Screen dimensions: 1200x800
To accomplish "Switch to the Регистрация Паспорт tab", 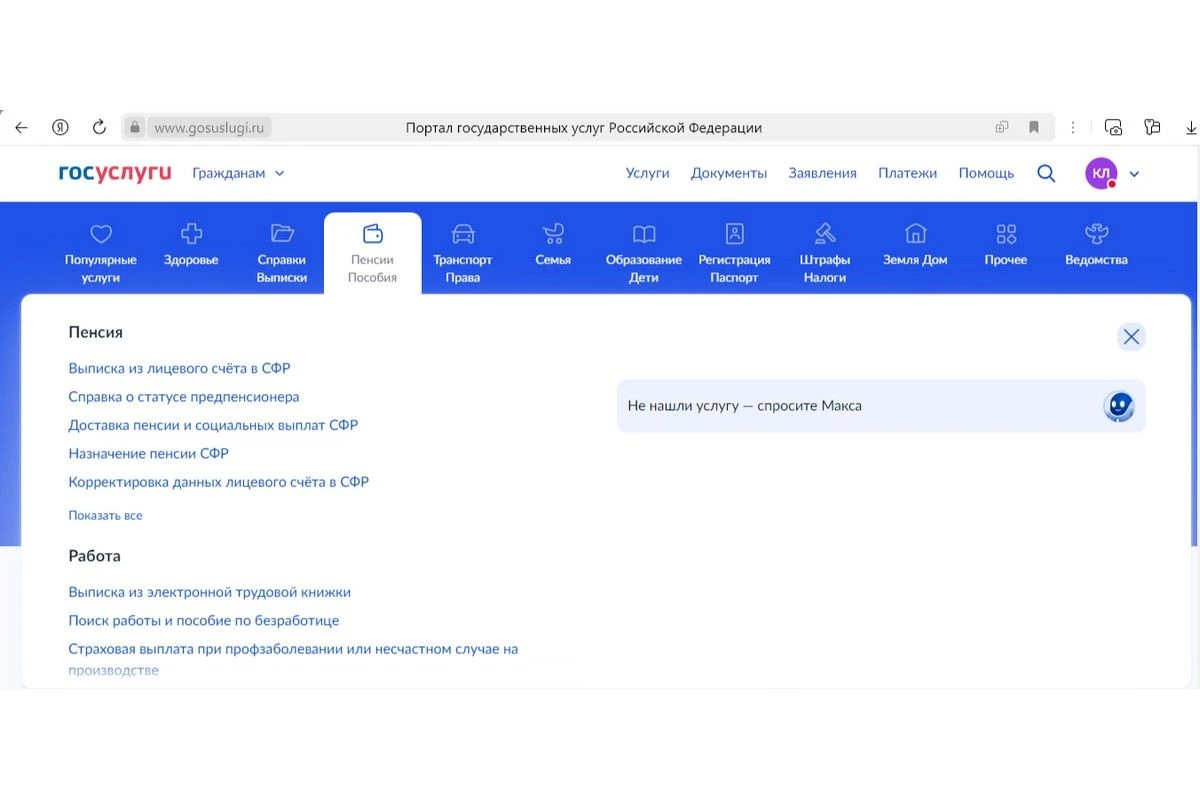I will click(735, 254).
